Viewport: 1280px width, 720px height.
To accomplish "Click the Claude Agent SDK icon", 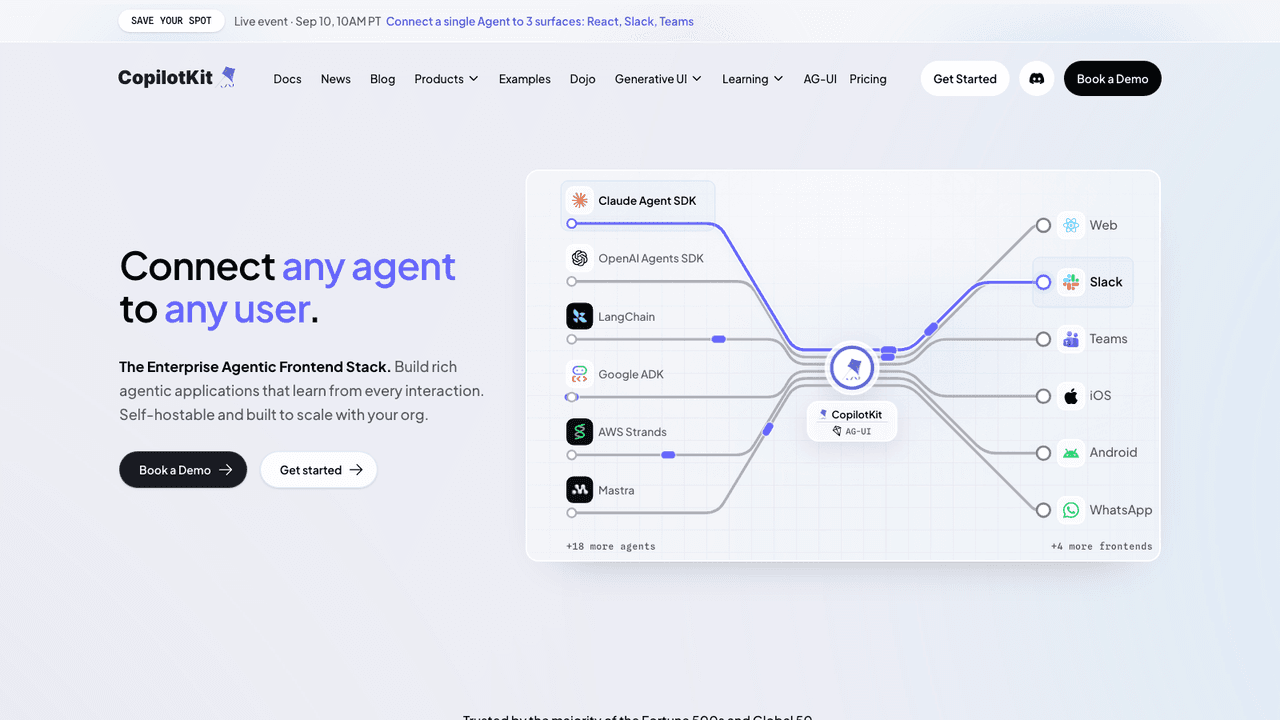I will click(579, 200).
